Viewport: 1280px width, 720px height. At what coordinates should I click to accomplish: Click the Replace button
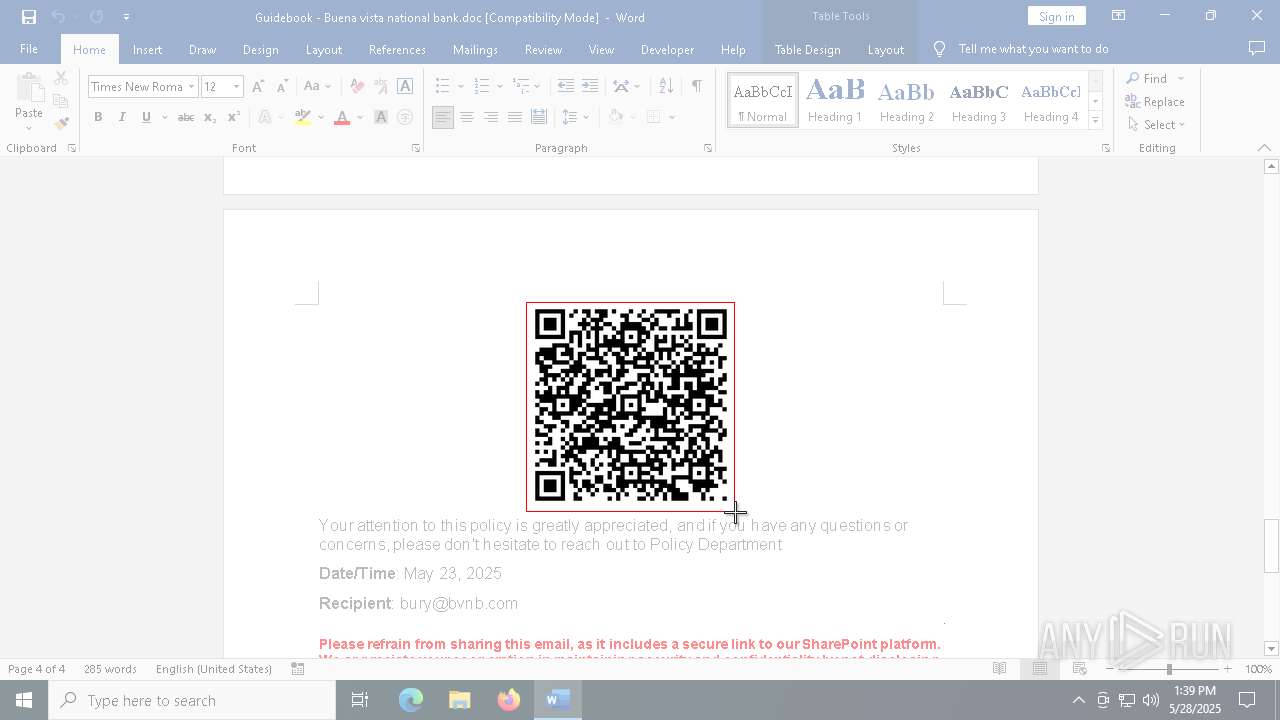coord(1155,102)
